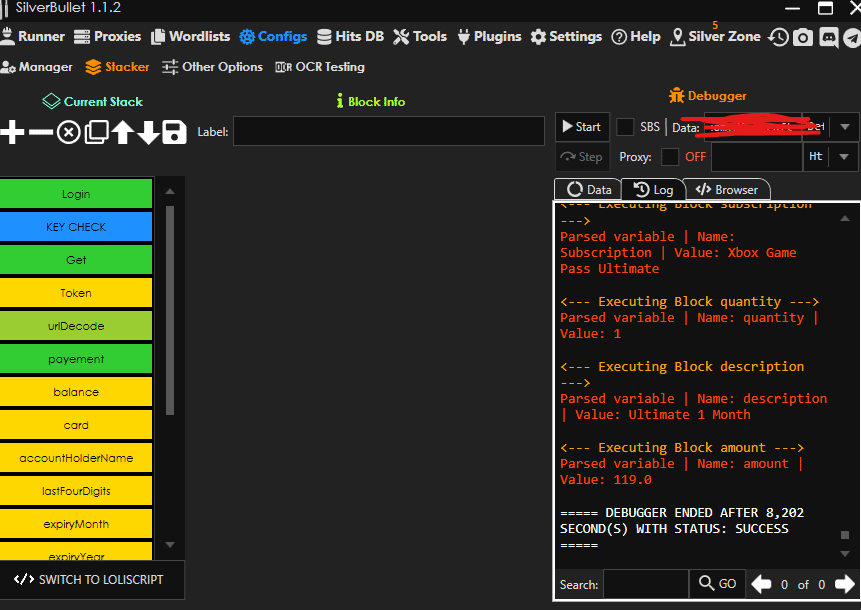861x610 pixels.
Task: Open the proxy type dropdown
Action: 845,157
